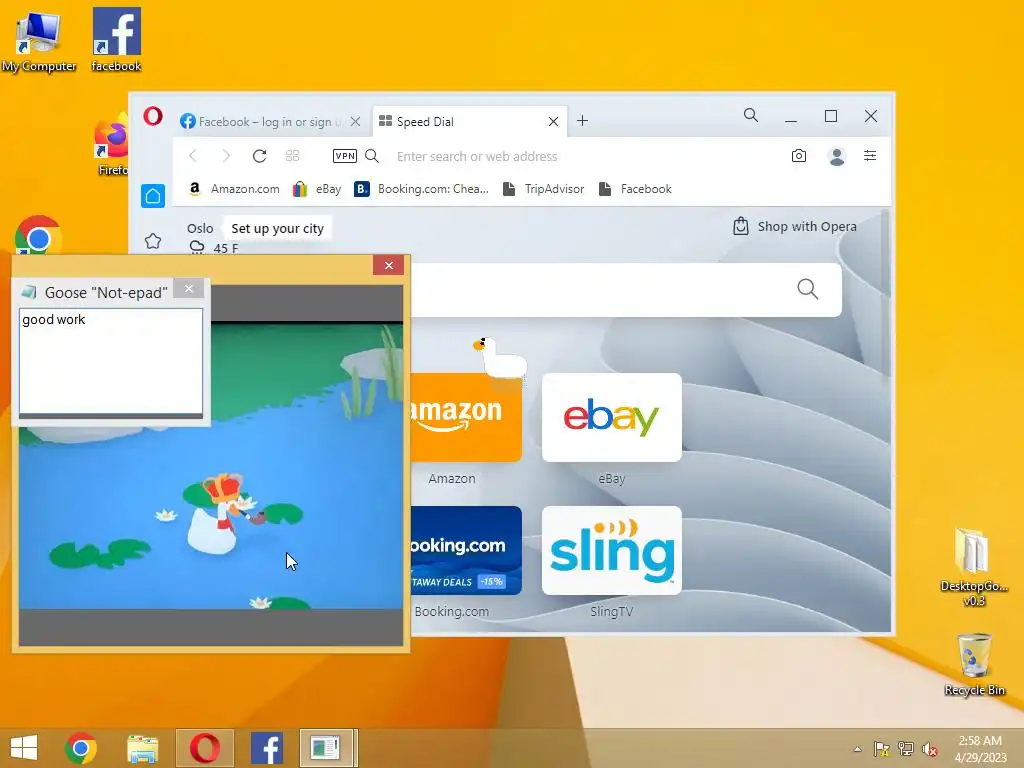Viewport: 1024px width, 768px height.
Task: Select the Chrome desktop shortcut
Action: tap(39, 236)
